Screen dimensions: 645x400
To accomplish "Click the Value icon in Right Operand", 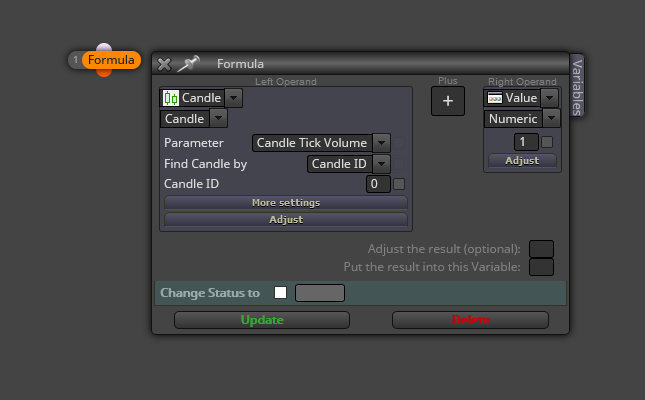I will pyautogui.click(x=494, y=98).
